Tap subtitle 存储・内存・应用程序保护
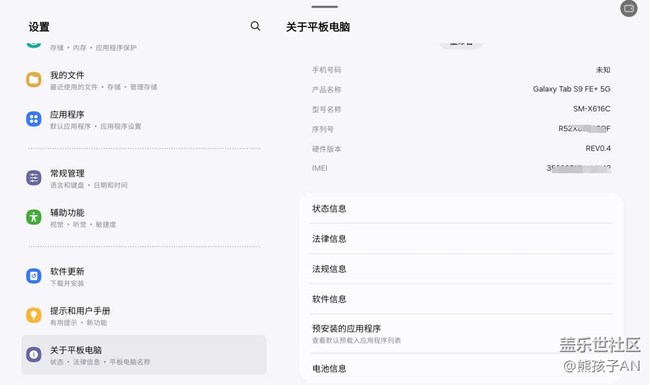This screenshot has width=650, height=385. pos(93,48)
